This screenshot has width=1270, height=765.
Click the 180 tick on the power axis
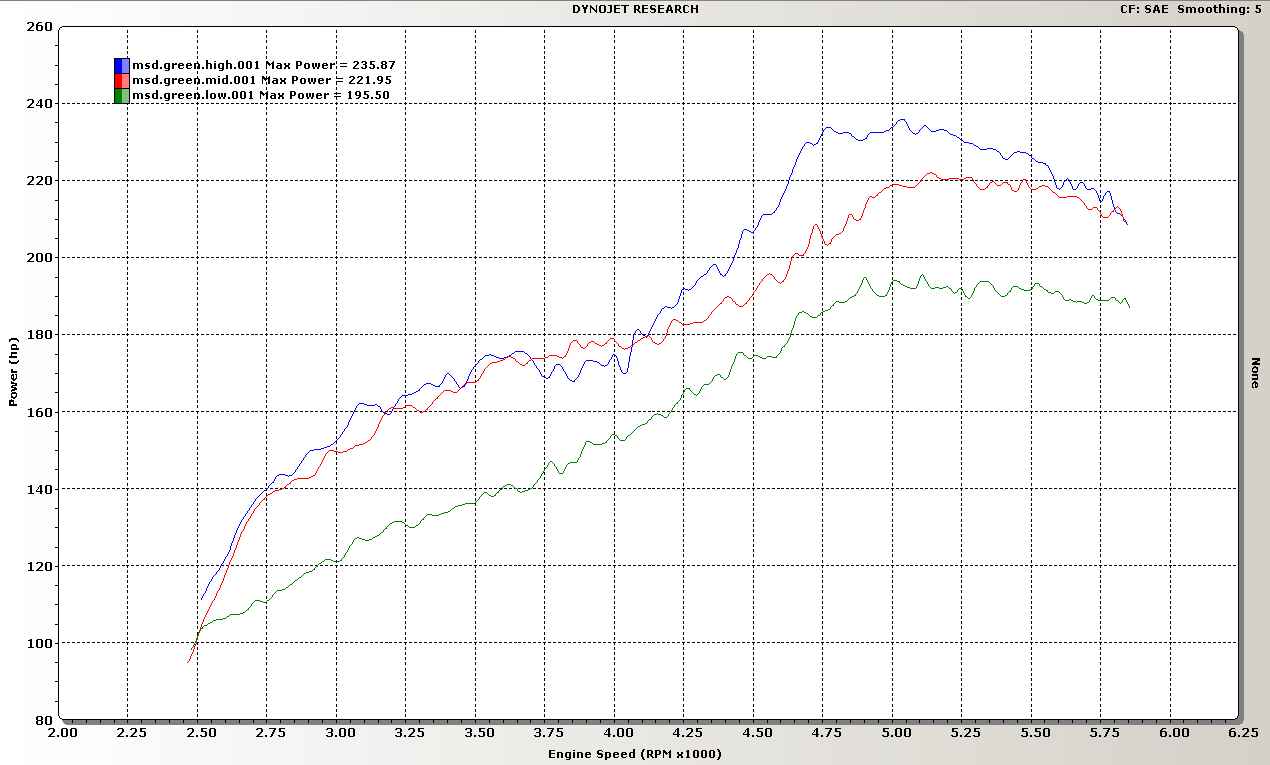40,335
